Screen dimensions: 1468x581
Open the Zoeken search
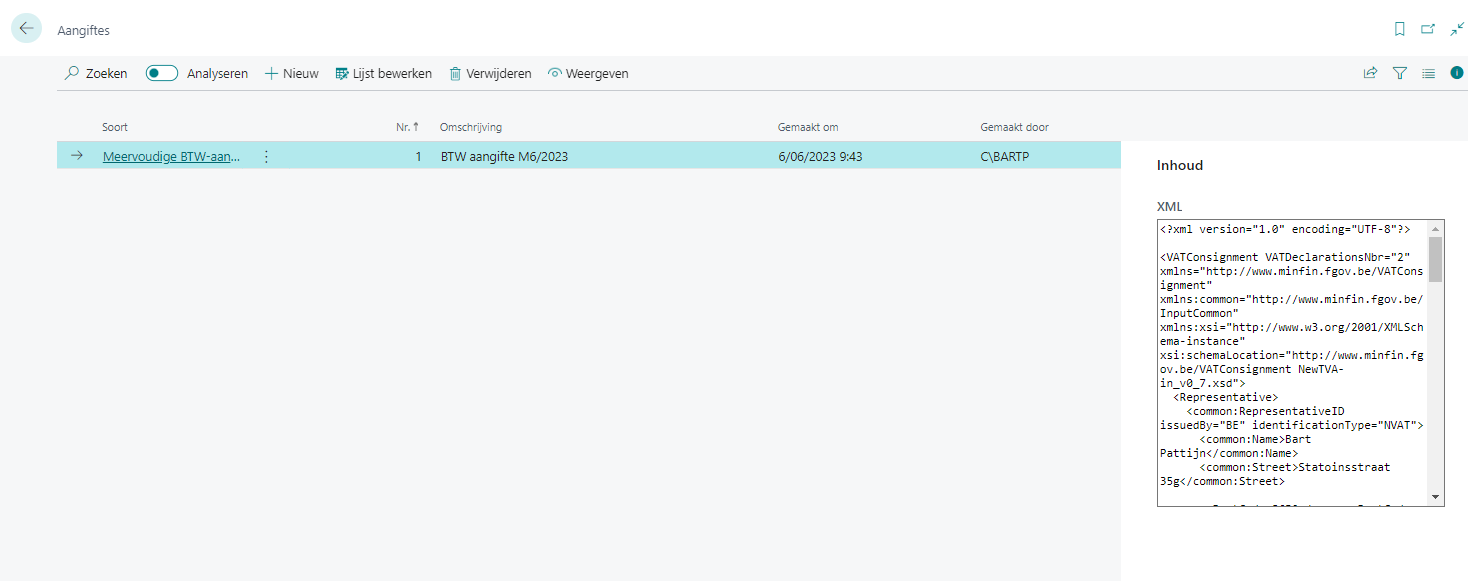[x=96, y=73]
